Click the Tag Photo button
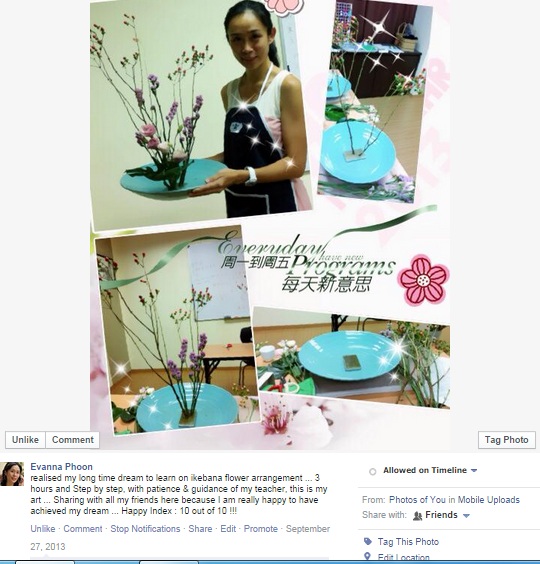Screen dimensions: 540x564 507,440
